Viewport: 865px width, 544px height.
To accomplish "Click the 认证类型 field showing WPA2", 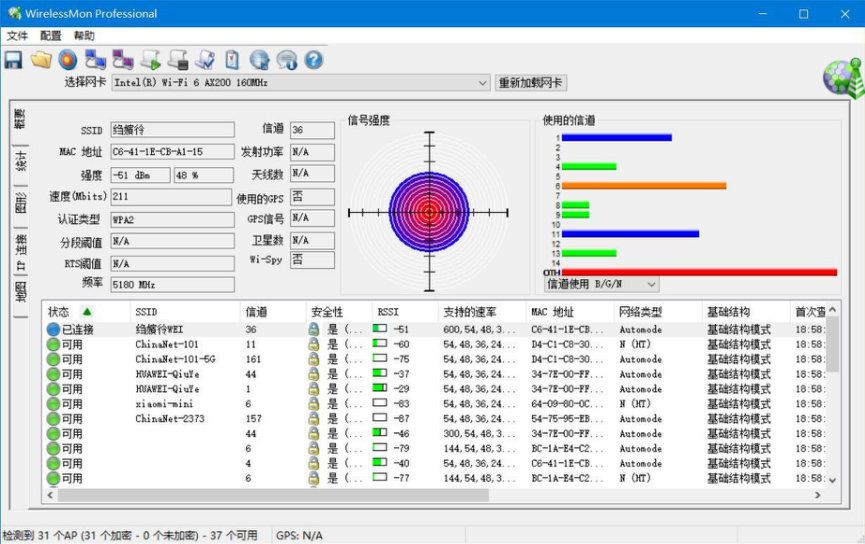I will coord(172,220).
